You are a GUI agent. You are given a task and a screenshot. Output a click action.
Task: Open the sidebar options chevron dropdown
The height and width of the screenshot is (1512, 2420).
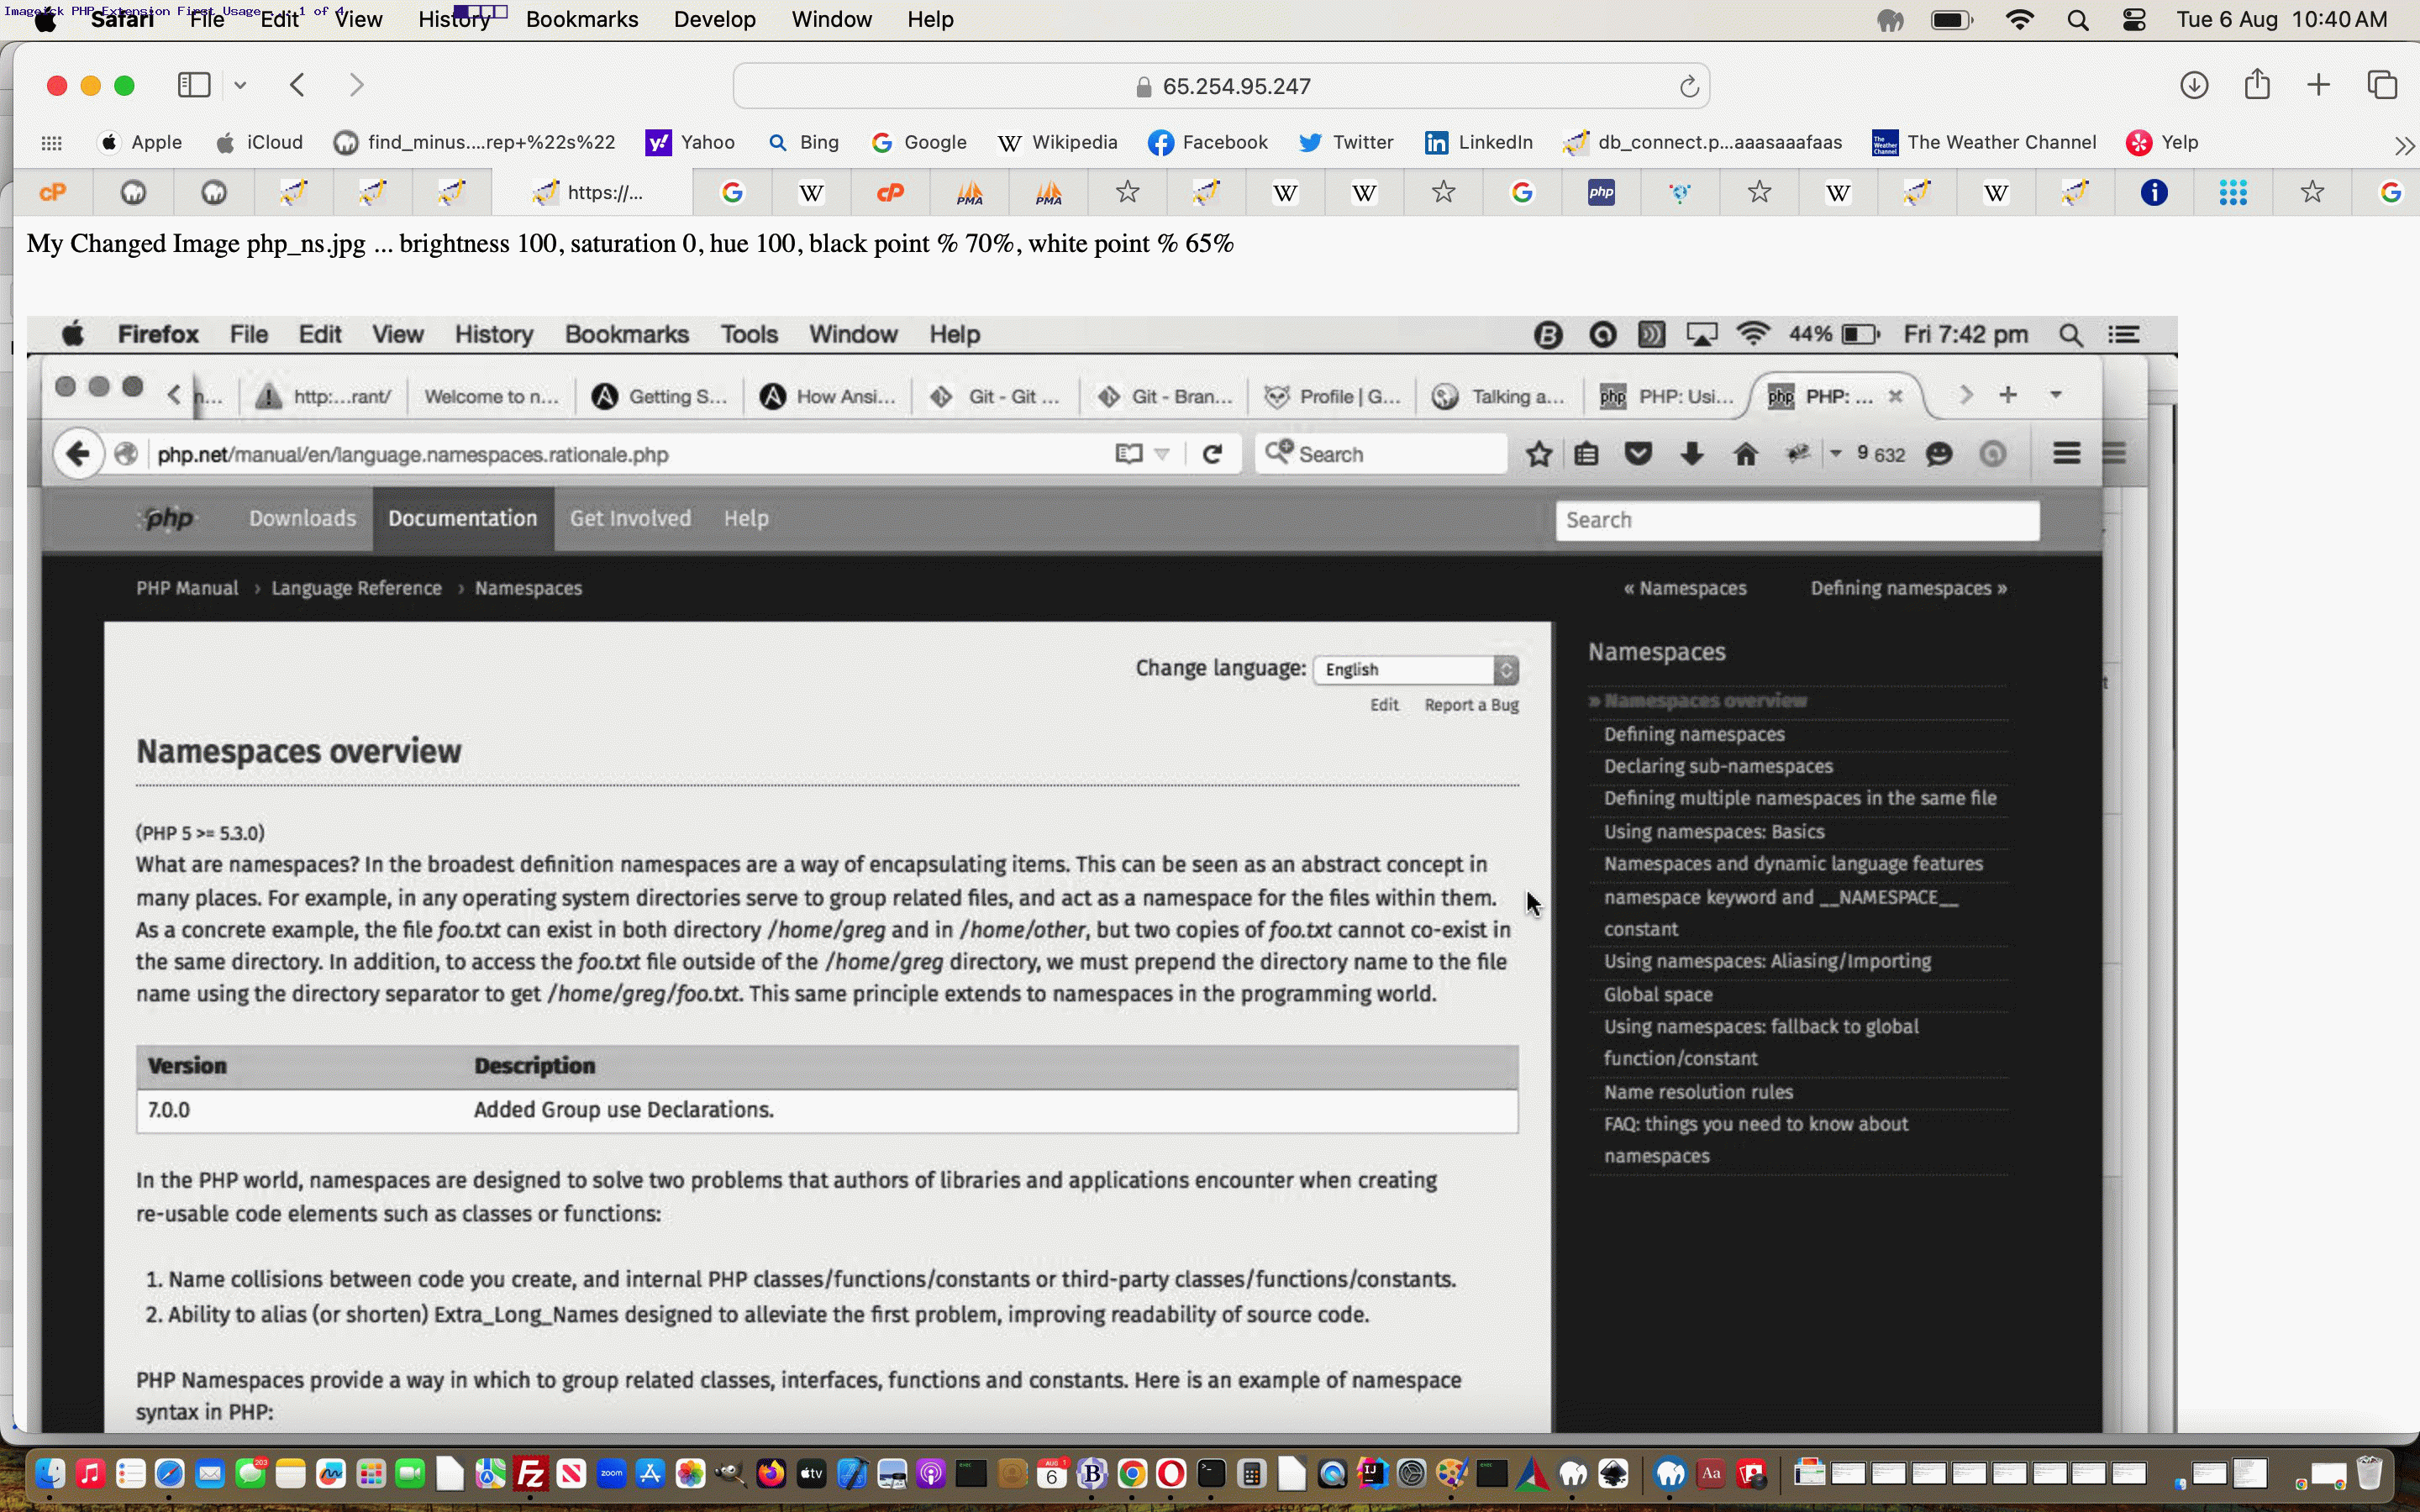click(x=240, y=85)
